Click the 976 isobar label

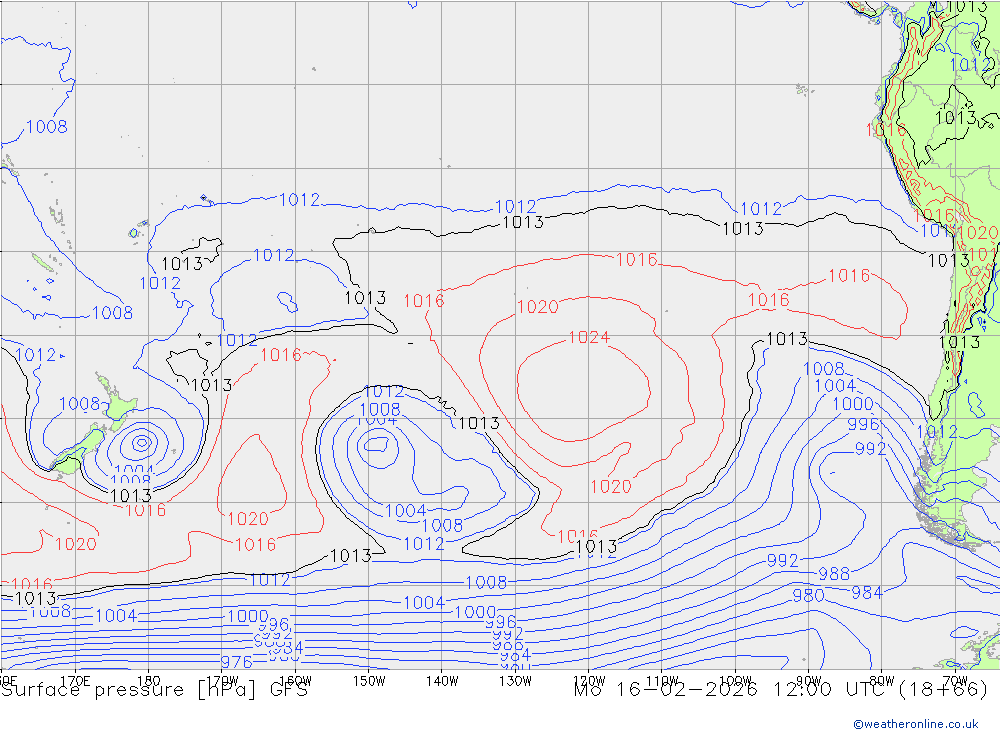pos(236,662)
